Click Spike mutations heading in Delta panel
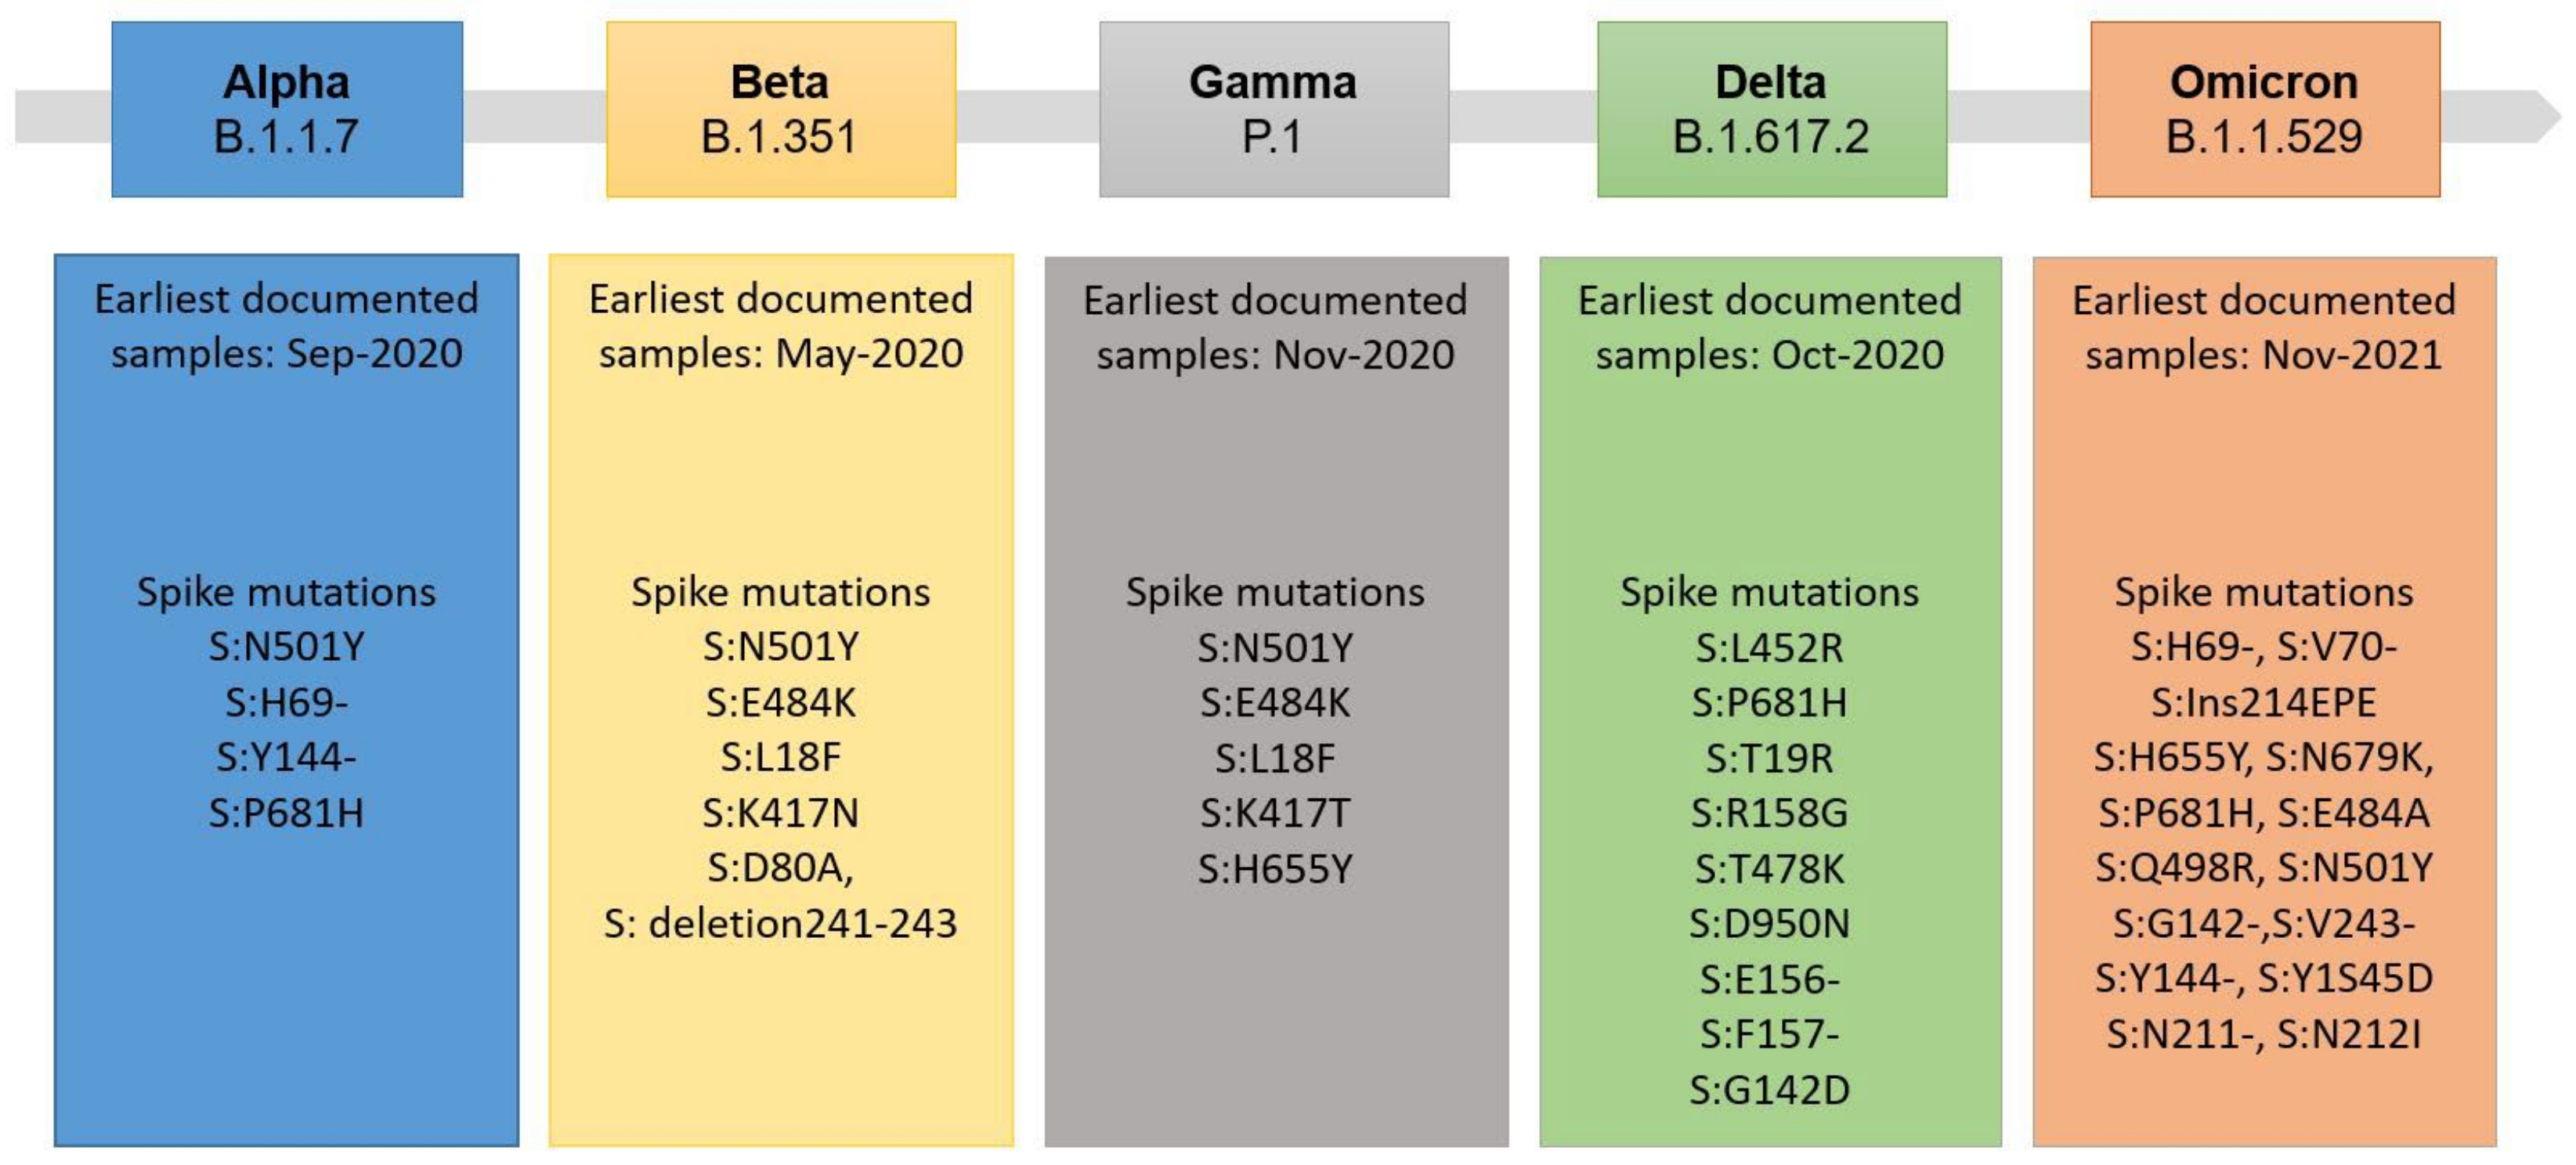This screenshot has height=1165, width=2576. point(1769,592)
